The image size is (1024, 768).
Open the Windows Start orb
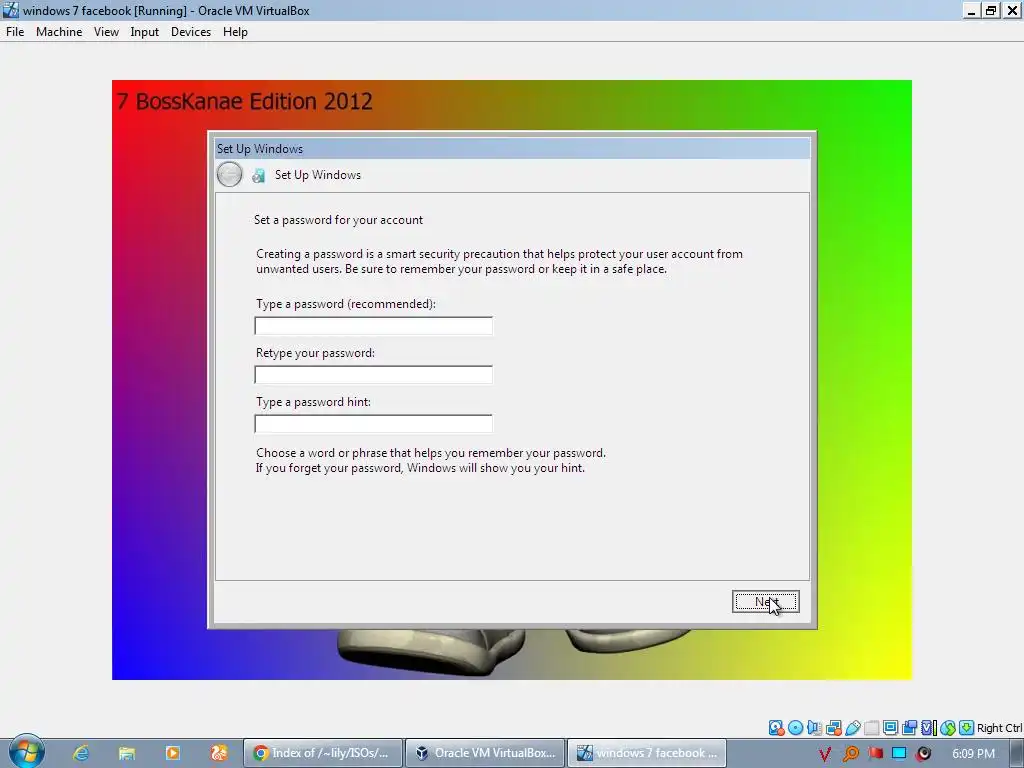pyautogui.click(x=26, y=752)
